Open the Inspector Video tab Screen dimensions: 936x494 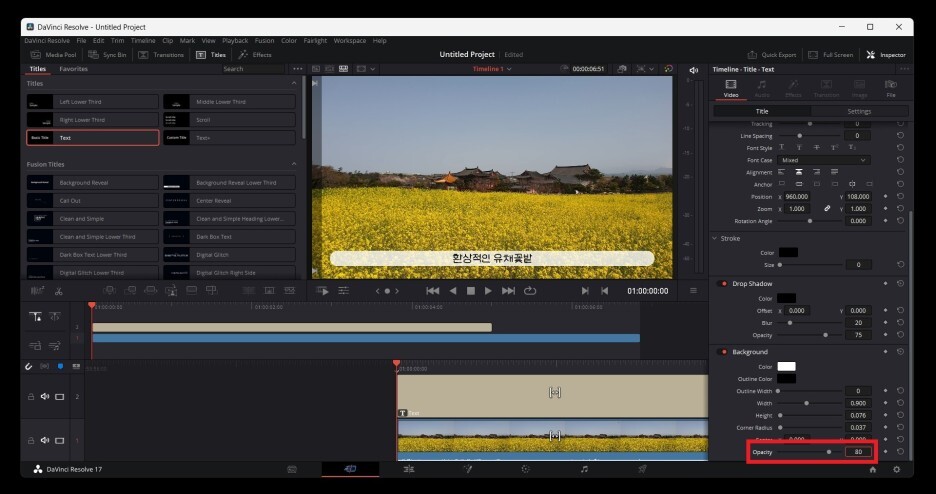[x=731, y=88]
